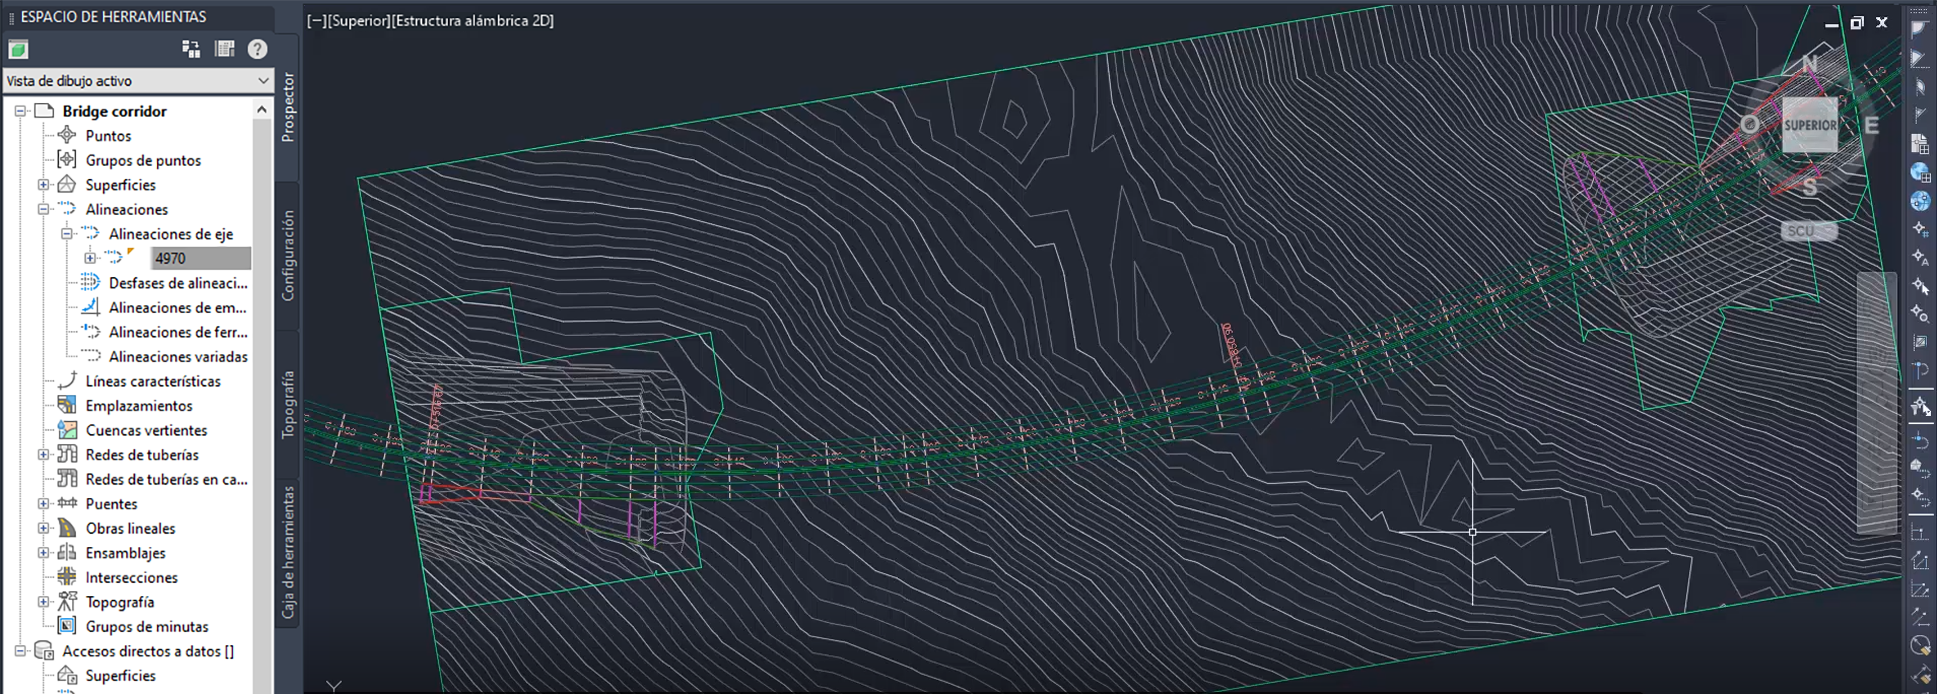The width and height of the screenshot is (1937, 694).
Task: Select the Cuencas vertientes icon
Action: coord(67,430)
